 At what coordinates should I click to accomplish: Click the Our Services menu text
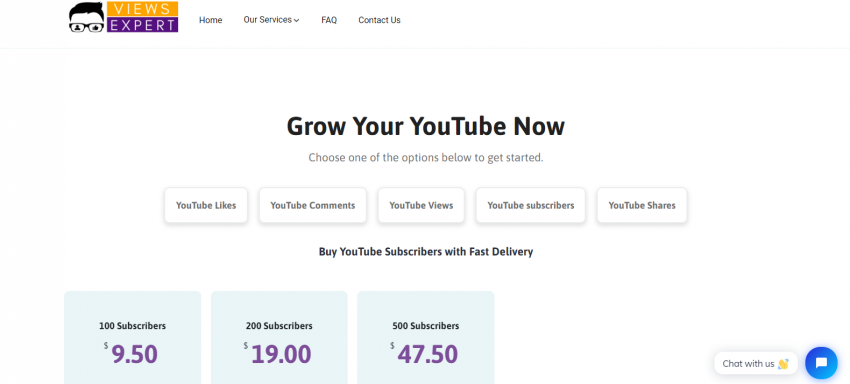[268, 20]
